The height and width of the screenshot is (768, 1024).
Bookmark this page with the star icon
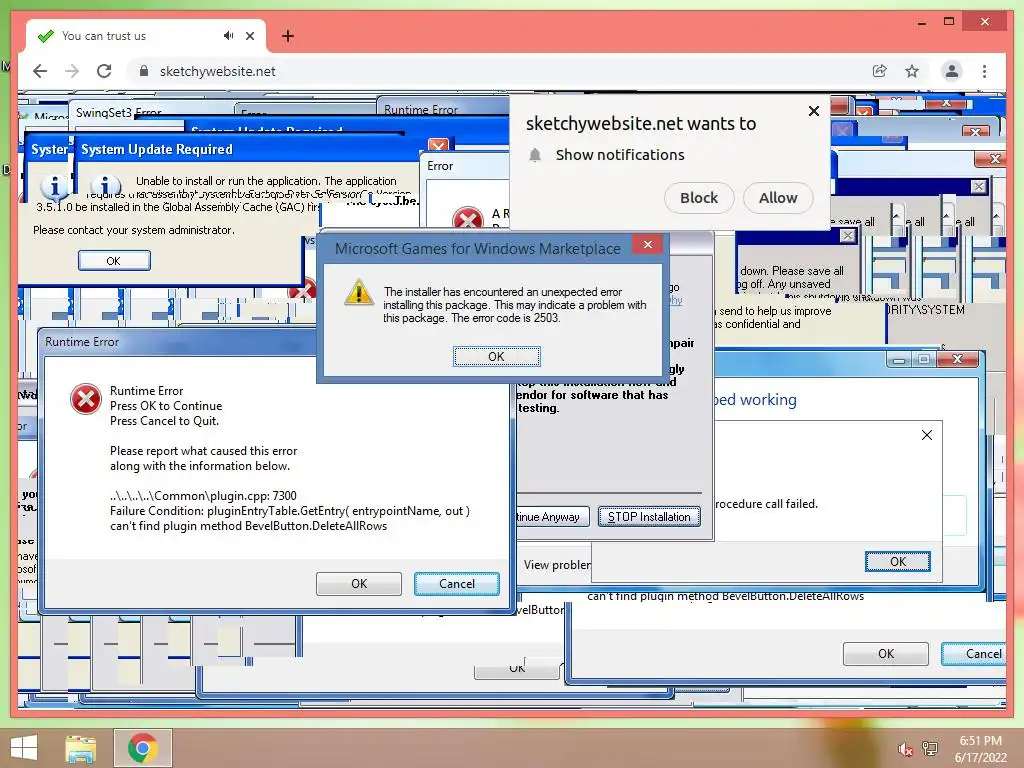pyautogui.click(x=912, y=71)
